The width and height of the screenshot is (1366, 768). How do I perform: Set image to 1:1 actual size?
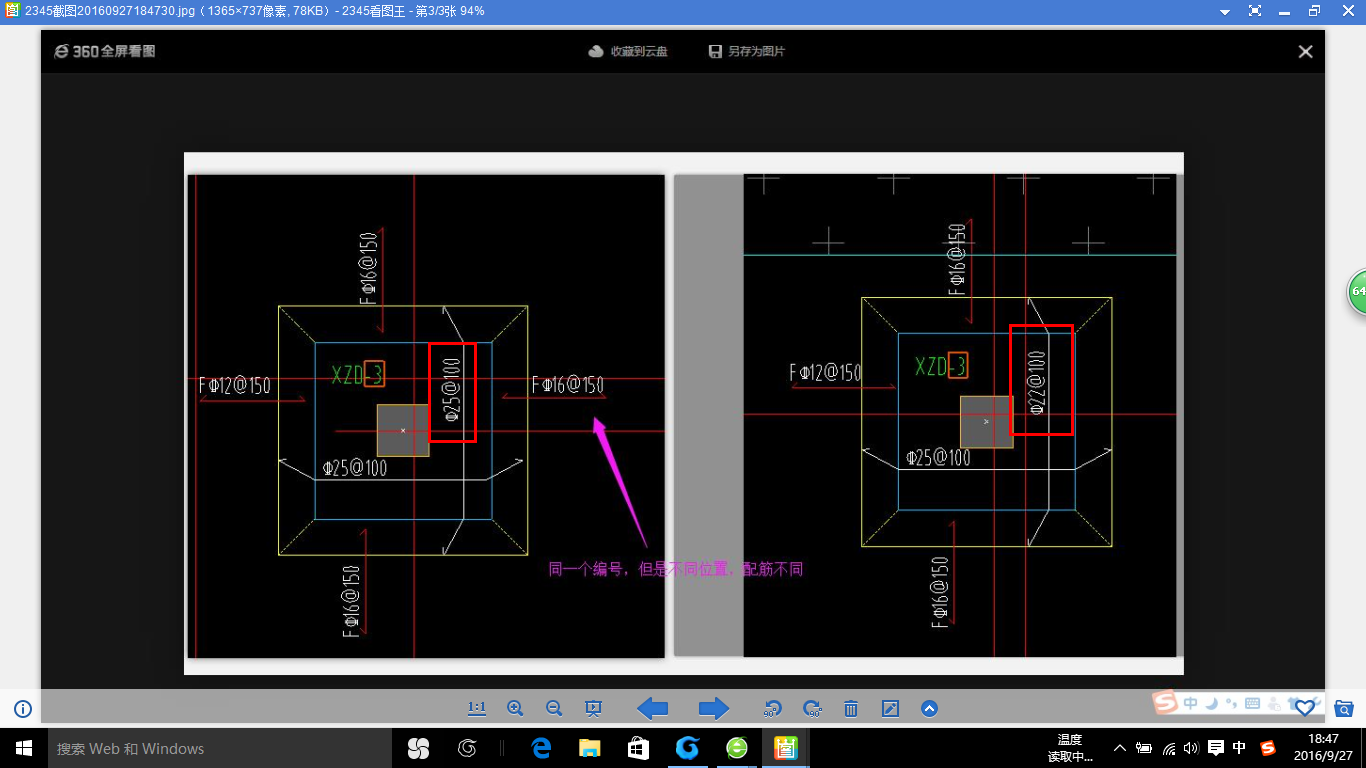477,709
